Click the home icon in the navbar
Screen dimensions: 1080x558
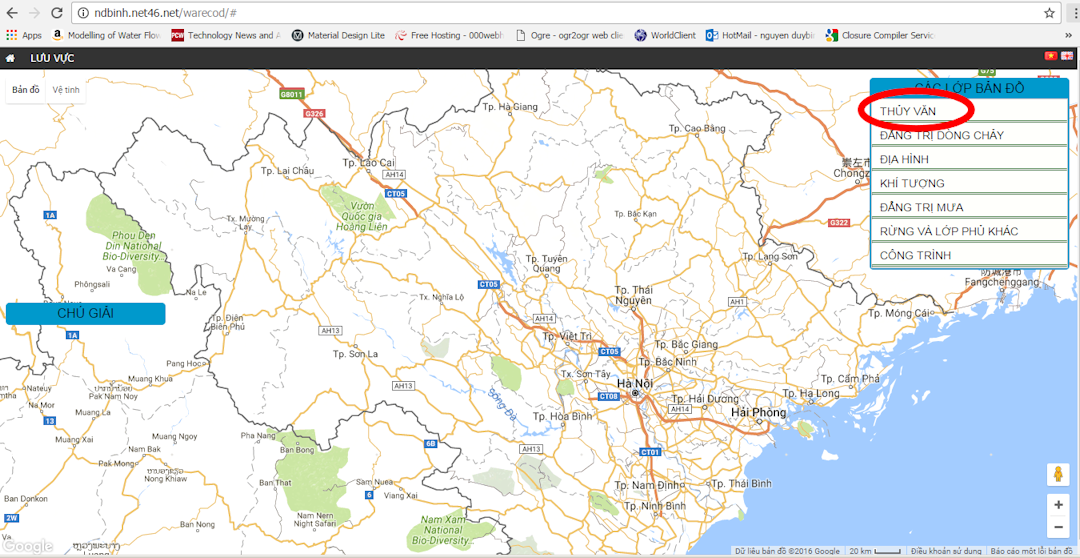[10, 58]
